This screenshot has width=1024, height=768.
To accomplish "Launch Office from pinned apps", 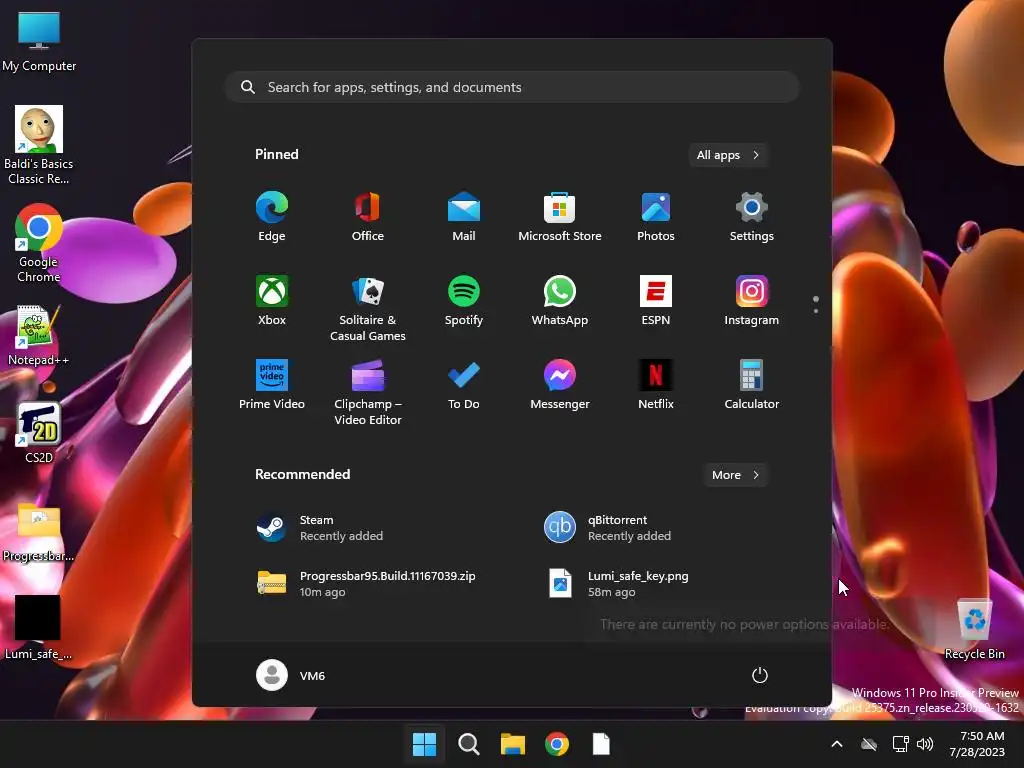I will point(368,217).
